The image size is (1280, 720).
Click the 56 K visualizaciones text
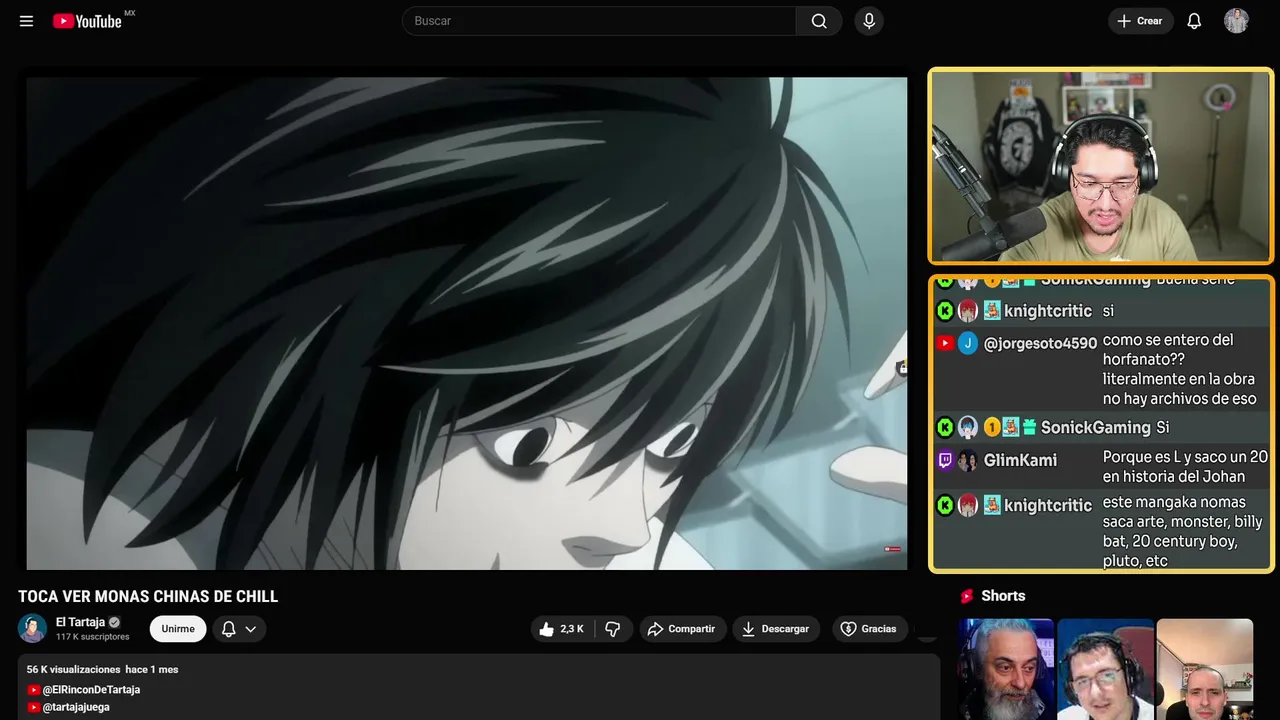pyautogui.click(x=73, y=669)
